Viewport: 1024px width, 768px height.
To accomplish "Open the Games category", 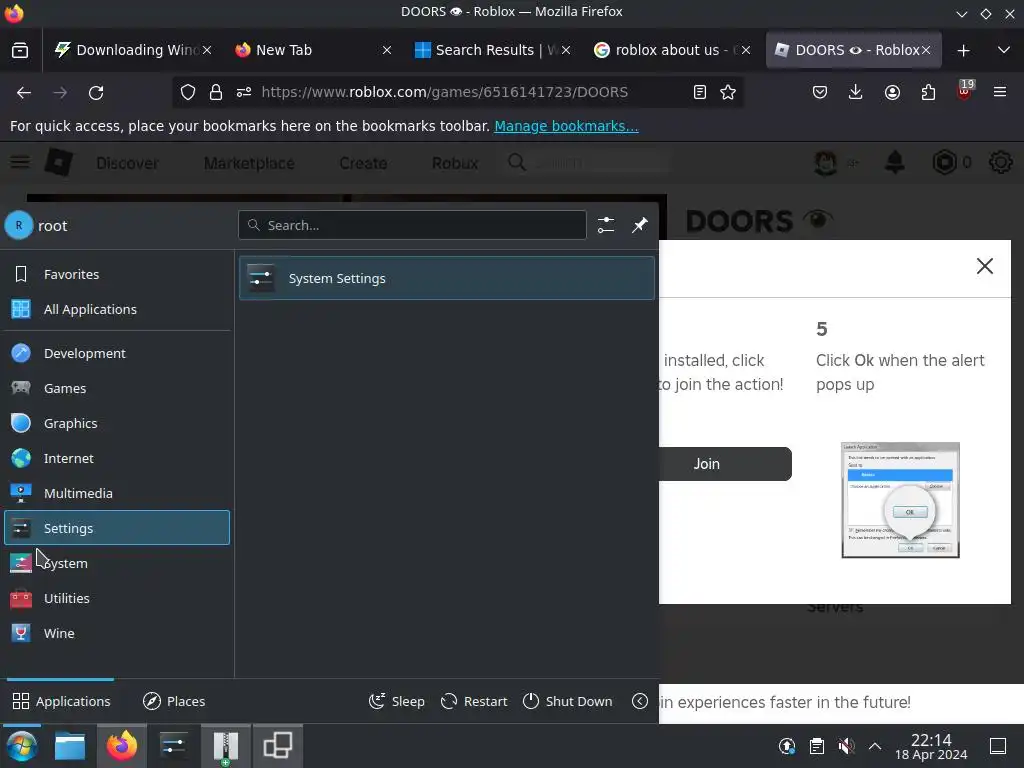I will [x=117, y=388].
